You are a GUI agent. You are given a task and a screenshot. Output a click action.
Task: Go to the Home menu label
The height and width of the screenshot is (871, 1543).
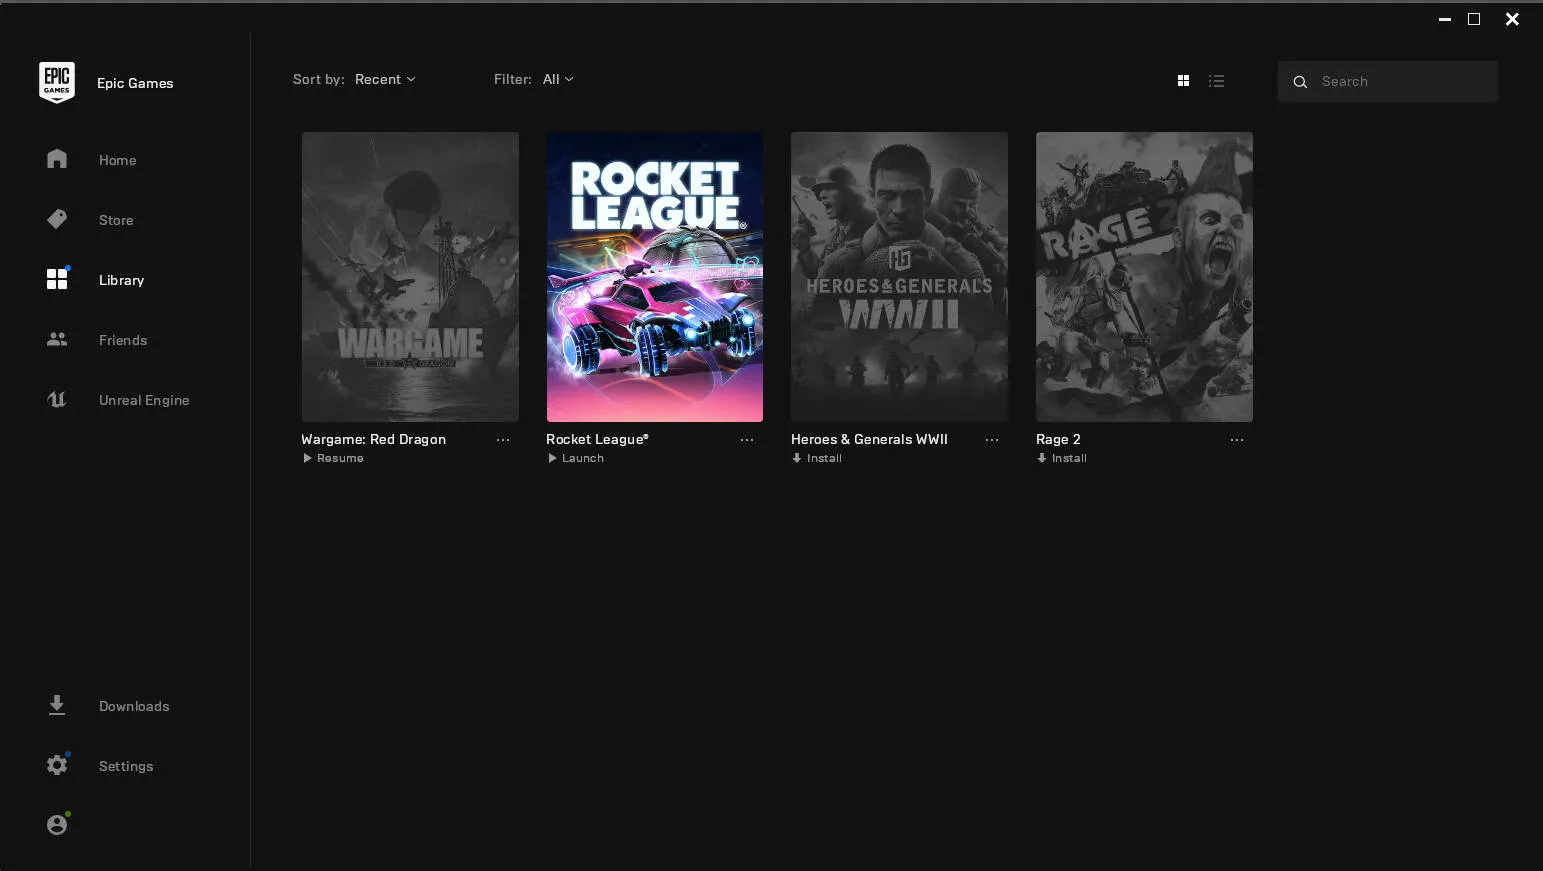tap(118, 160)
